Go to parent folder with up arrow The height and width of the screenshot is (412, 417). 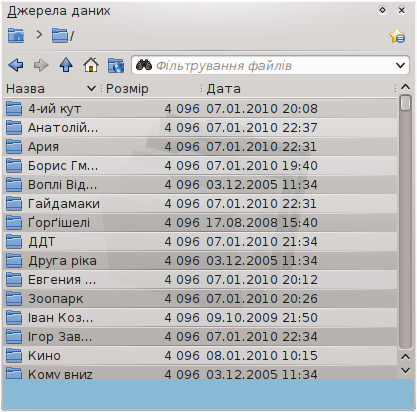pyautogui.click(x=66, y=65)
